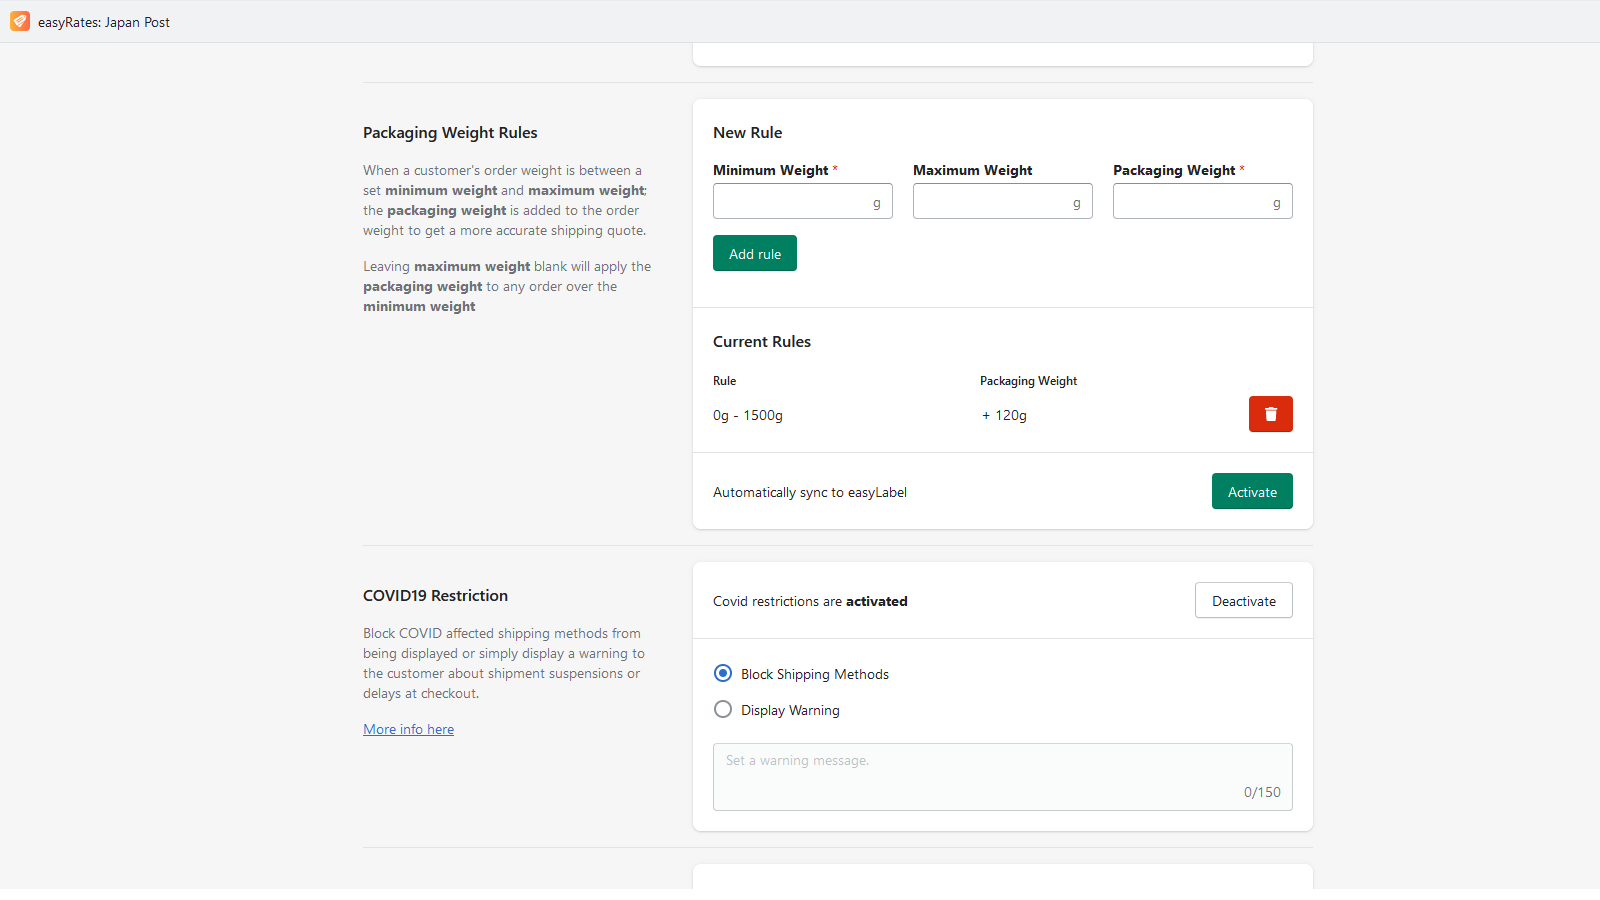The width and height of the screenshot is (1600, 900).
Task: Deactivate Covid restrictions
Action: (x=1244, y=600)
